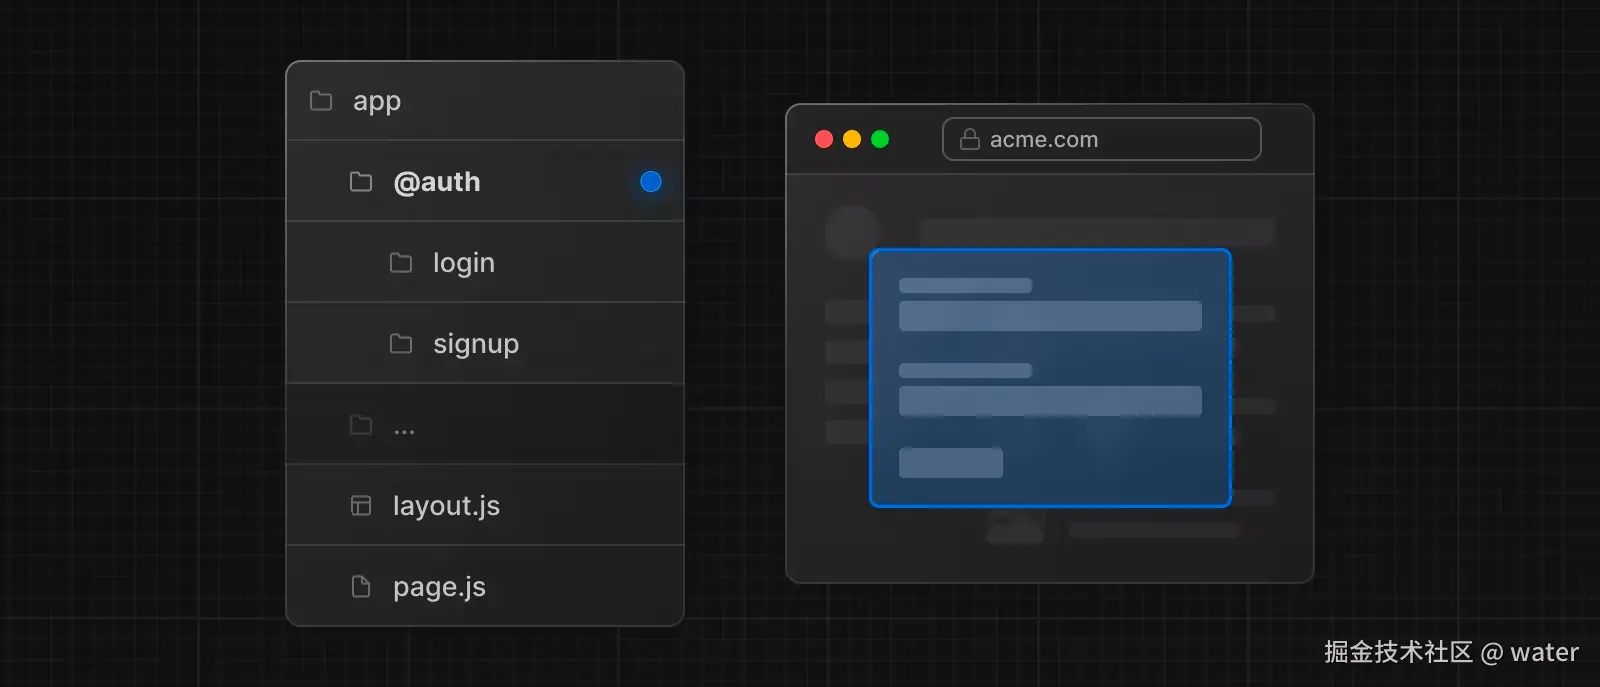1600x687 pixels.
Task: Click the @auth folder icon
Action: (361, 182)
